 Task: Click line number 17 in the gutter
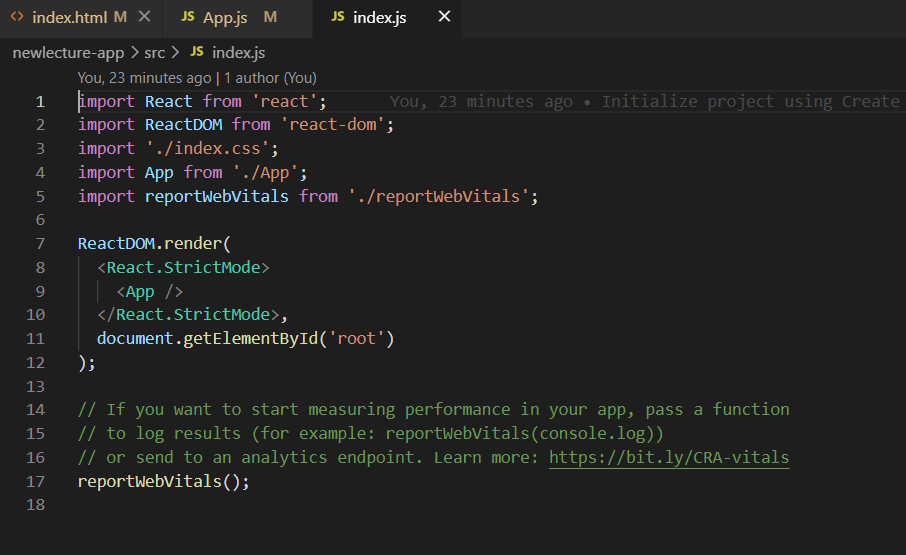(x=35, y=482)
